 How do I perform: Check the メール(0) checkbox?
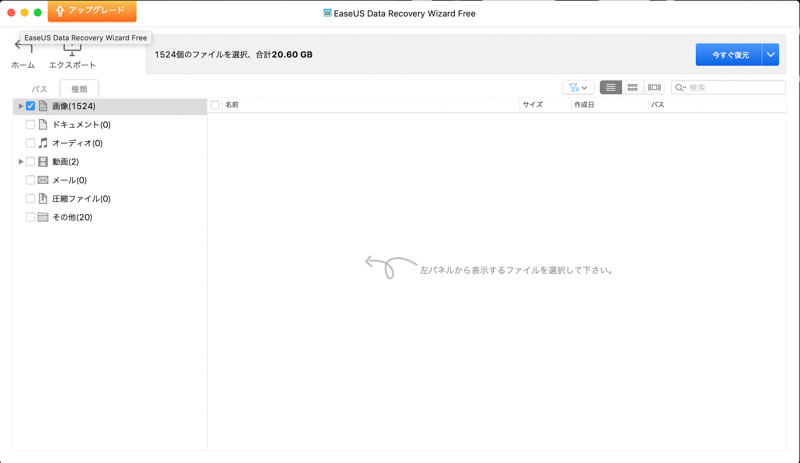coord(31,180)
